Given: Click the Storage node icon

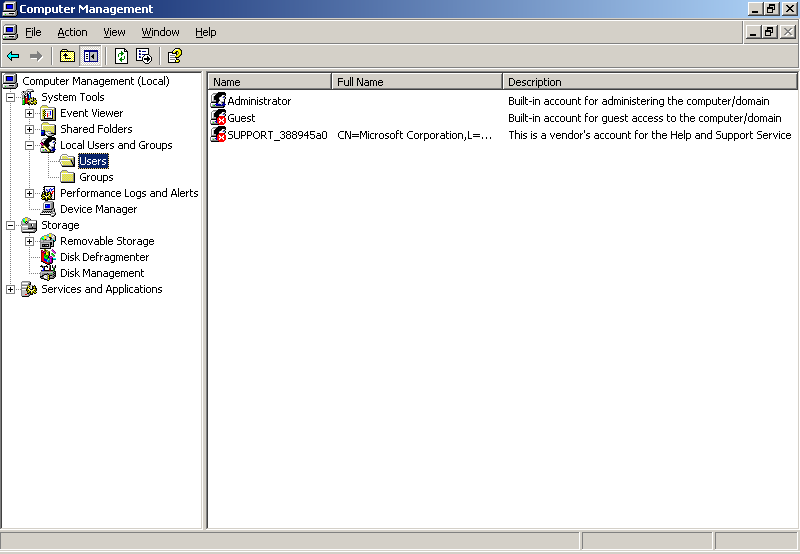Looking at the screenshot, I should [30, 225].
